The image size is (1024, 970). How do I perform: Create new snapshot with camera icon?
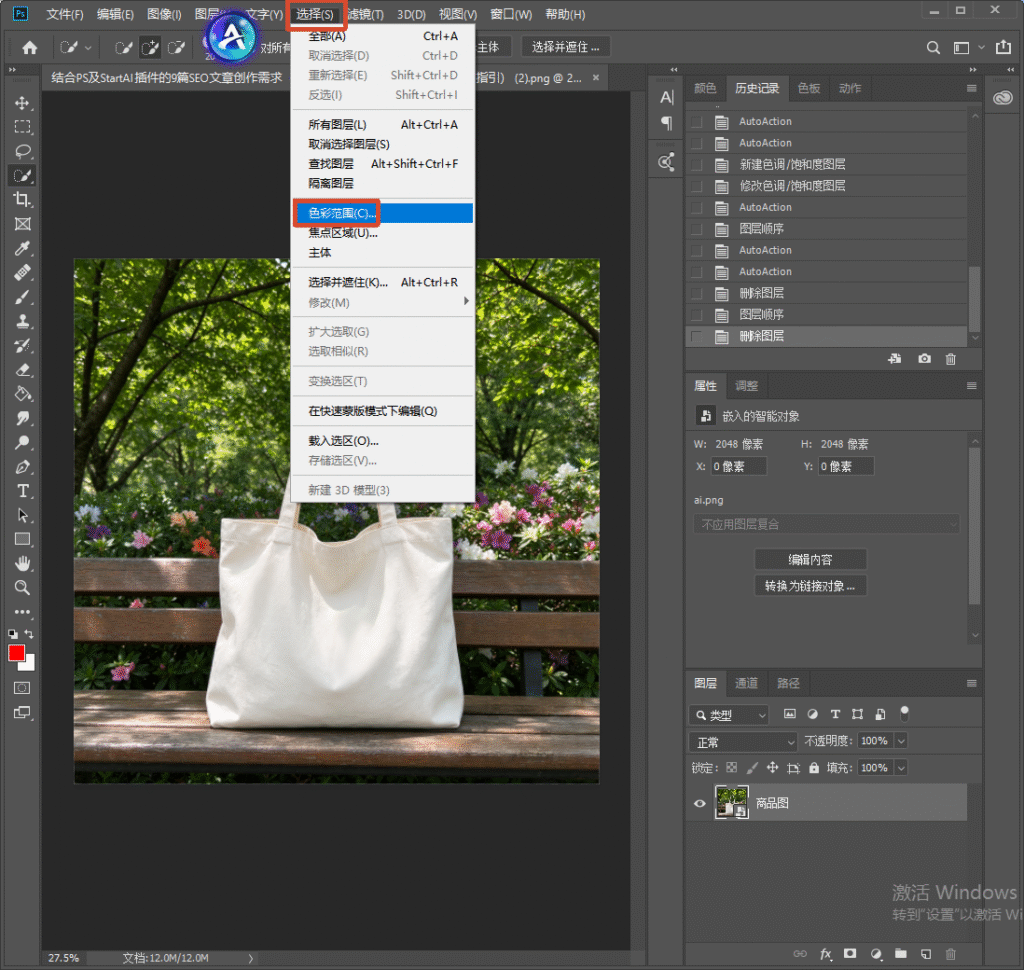click(924, 359)
